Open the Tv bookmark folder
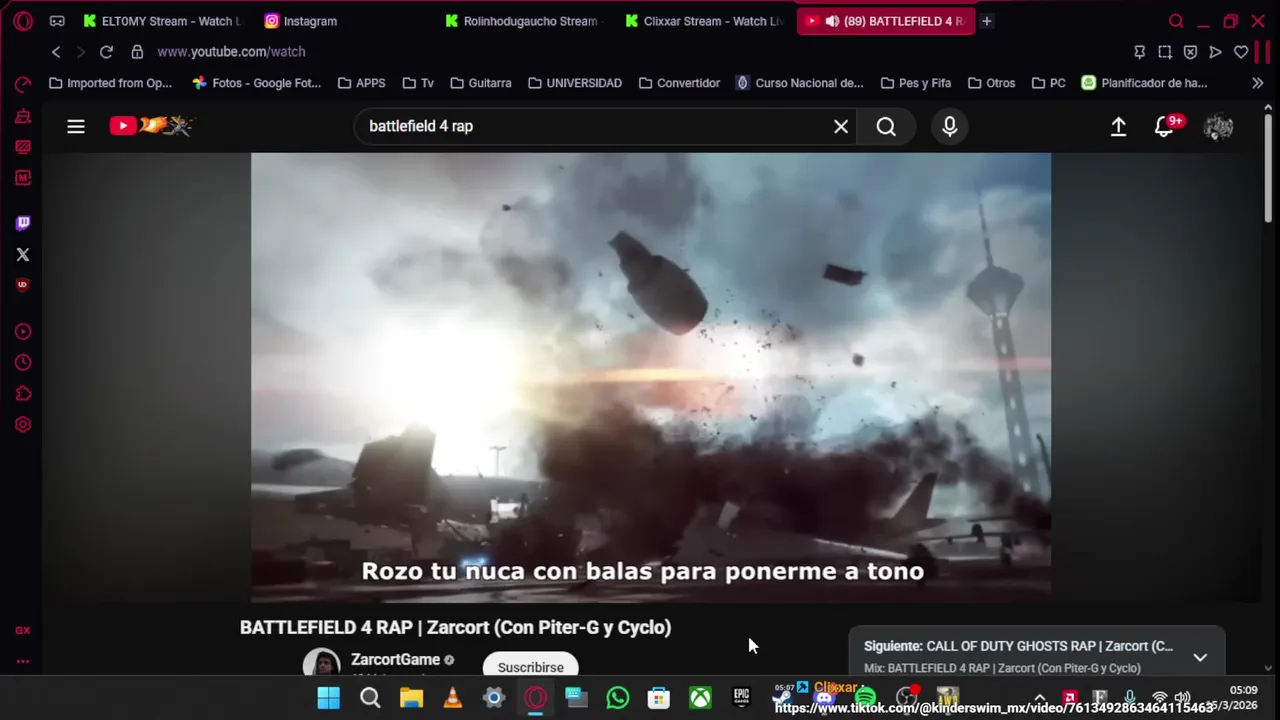This screenshot has height=720, width=1280. click(418, 83)
